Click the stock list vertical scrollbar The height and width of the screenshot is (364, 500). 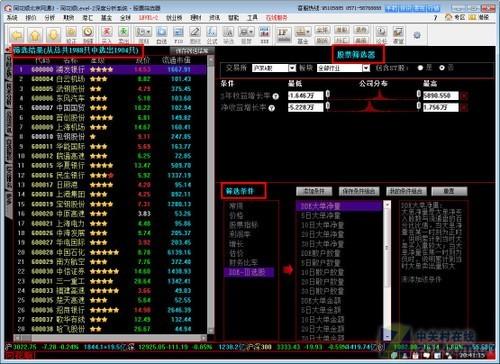211,194
